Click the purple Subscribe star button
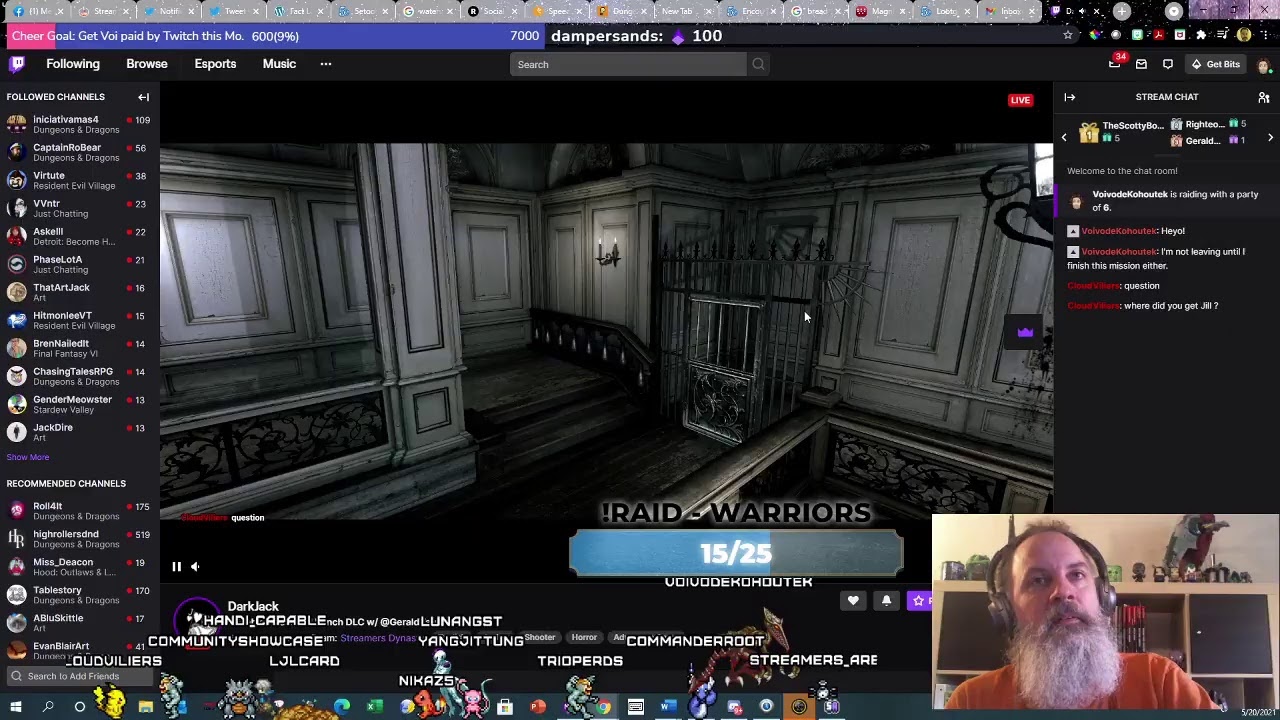 [920, 601]
